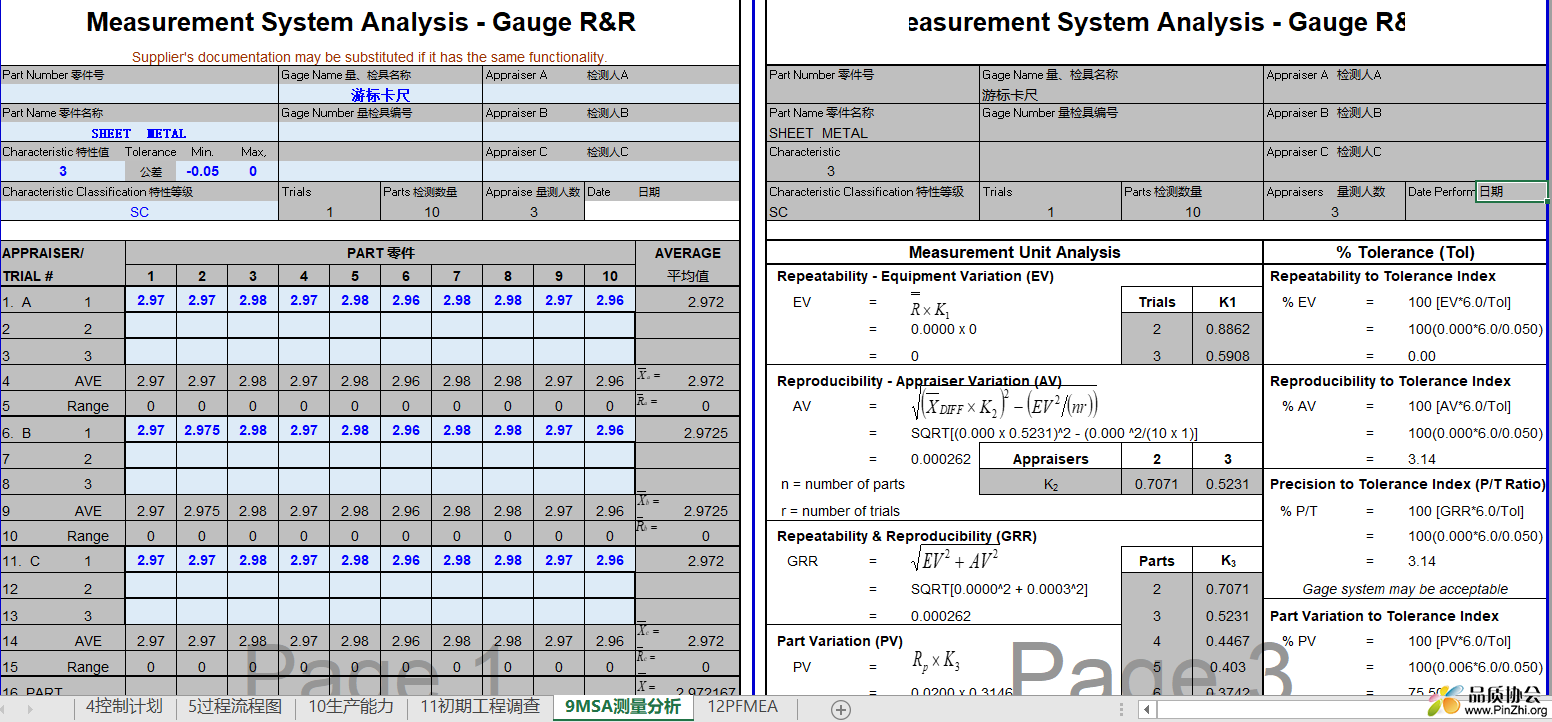
Task: Click the % AV result 3.14
Action: (1421, 459)
